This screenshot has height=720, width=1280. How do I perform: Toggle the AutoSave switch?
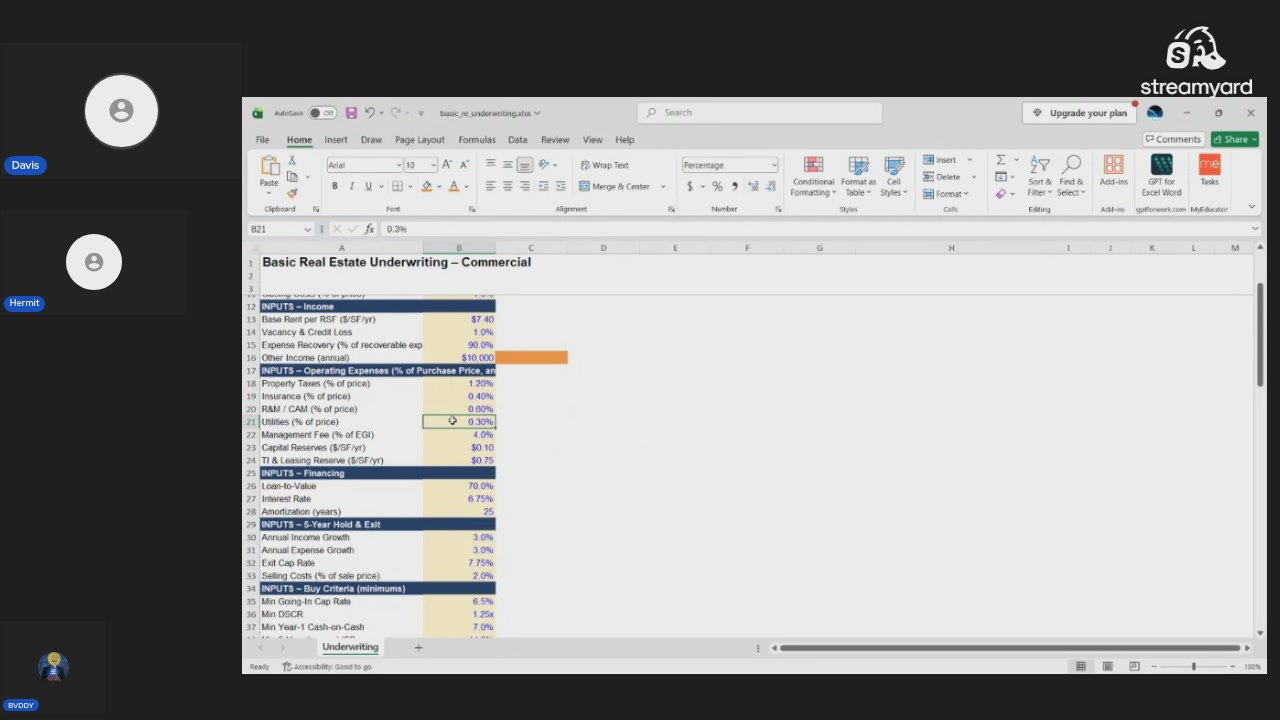tap(322, 113)
